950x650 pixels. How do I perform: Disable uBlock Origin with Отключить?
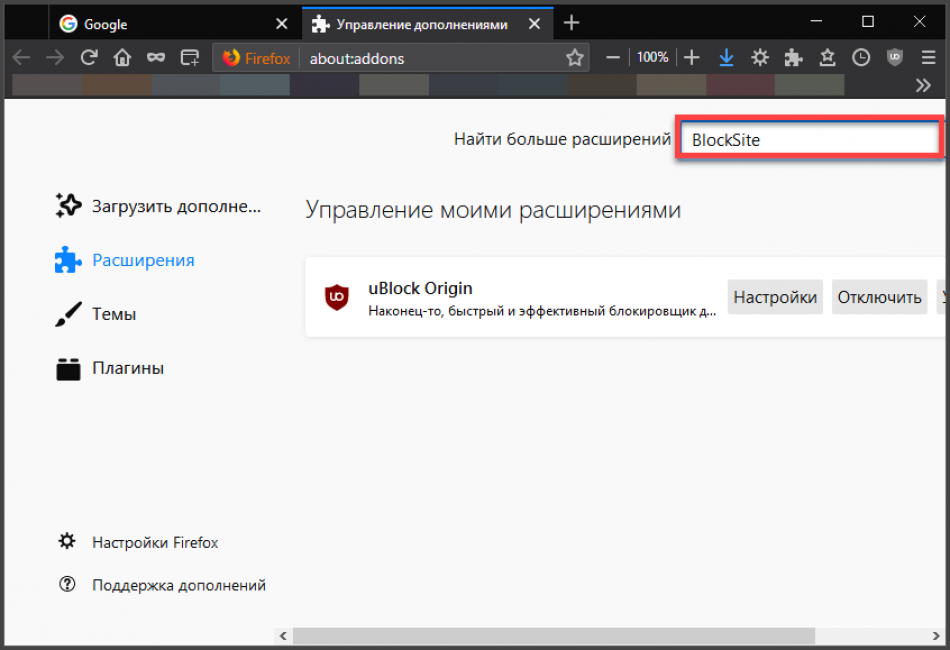(879, 297)
